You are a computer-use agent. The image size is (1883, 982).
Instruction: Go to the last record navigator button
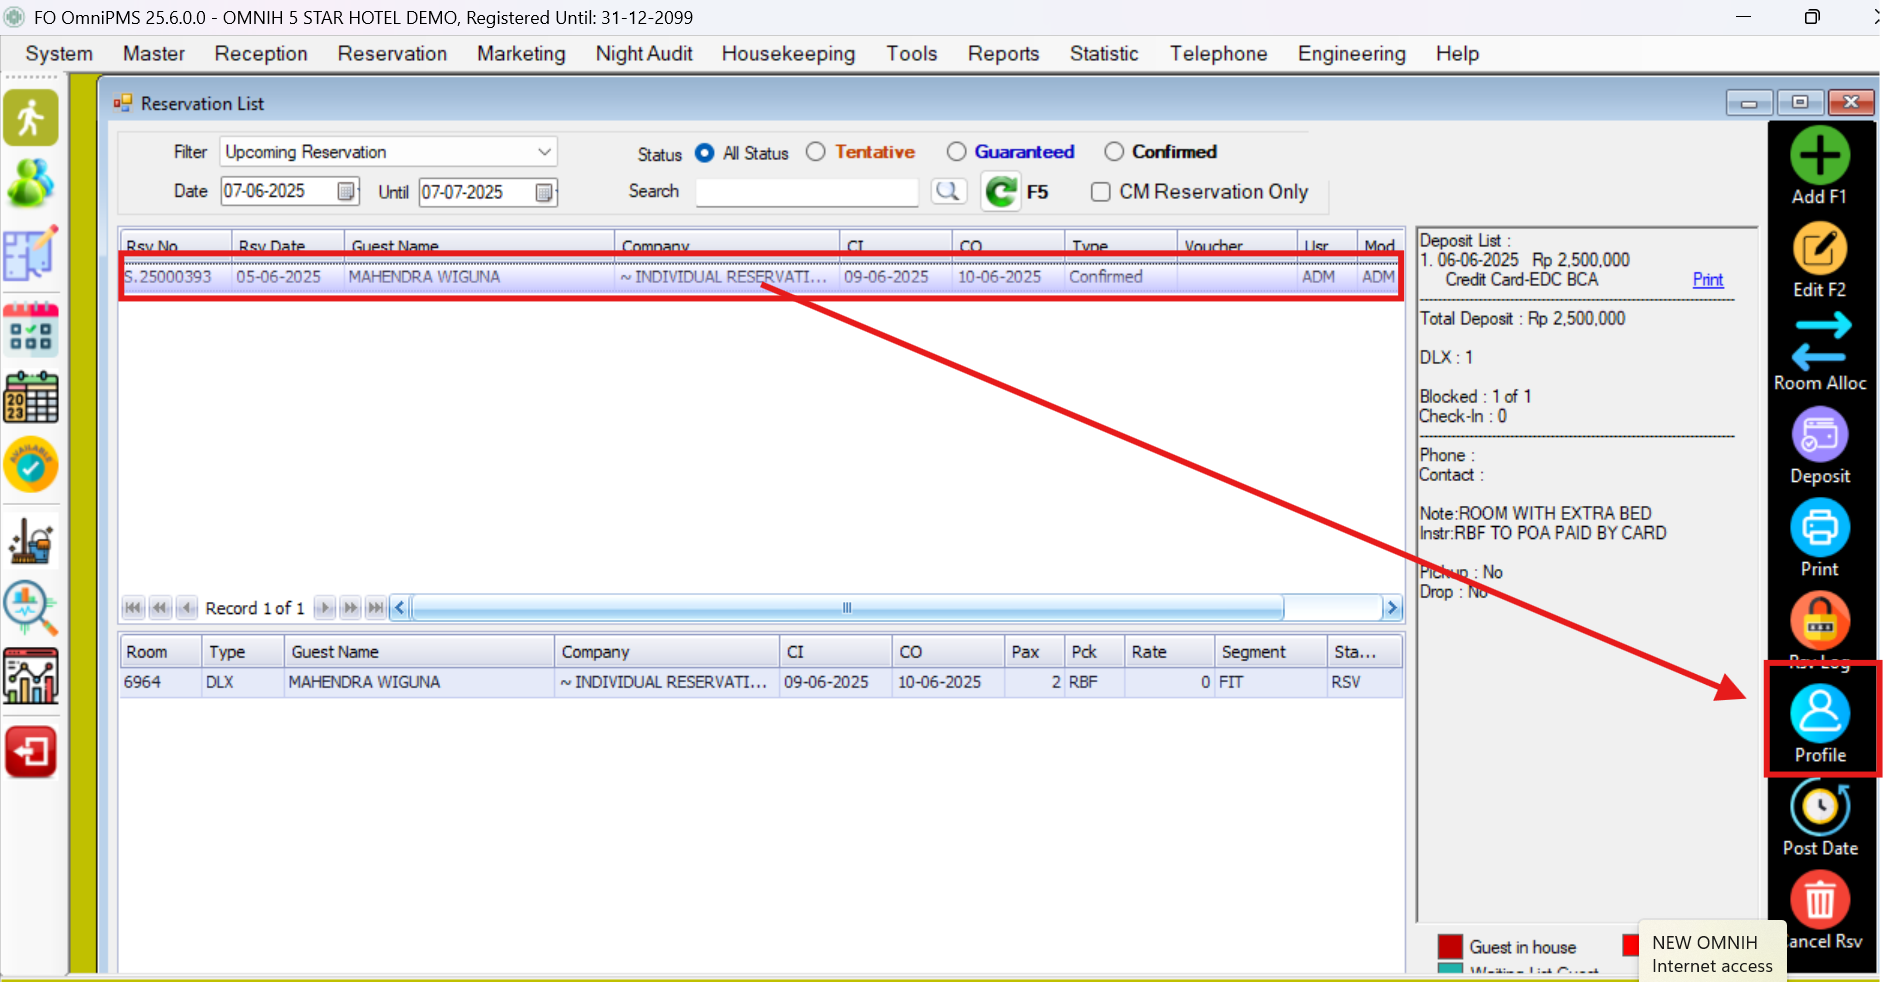pyautogui.click(x=375, y=608)
